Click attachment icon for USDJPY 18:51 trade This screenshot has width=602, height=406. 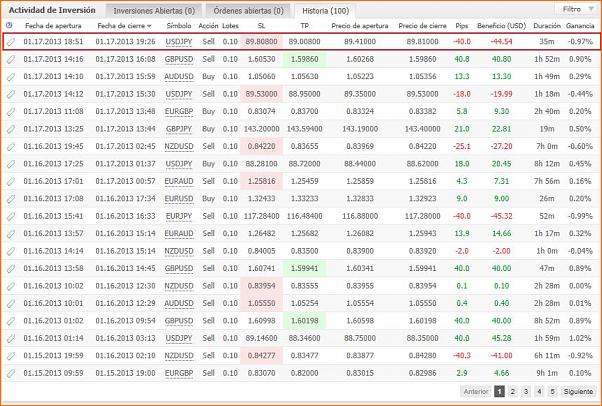[x=12, y=41]
